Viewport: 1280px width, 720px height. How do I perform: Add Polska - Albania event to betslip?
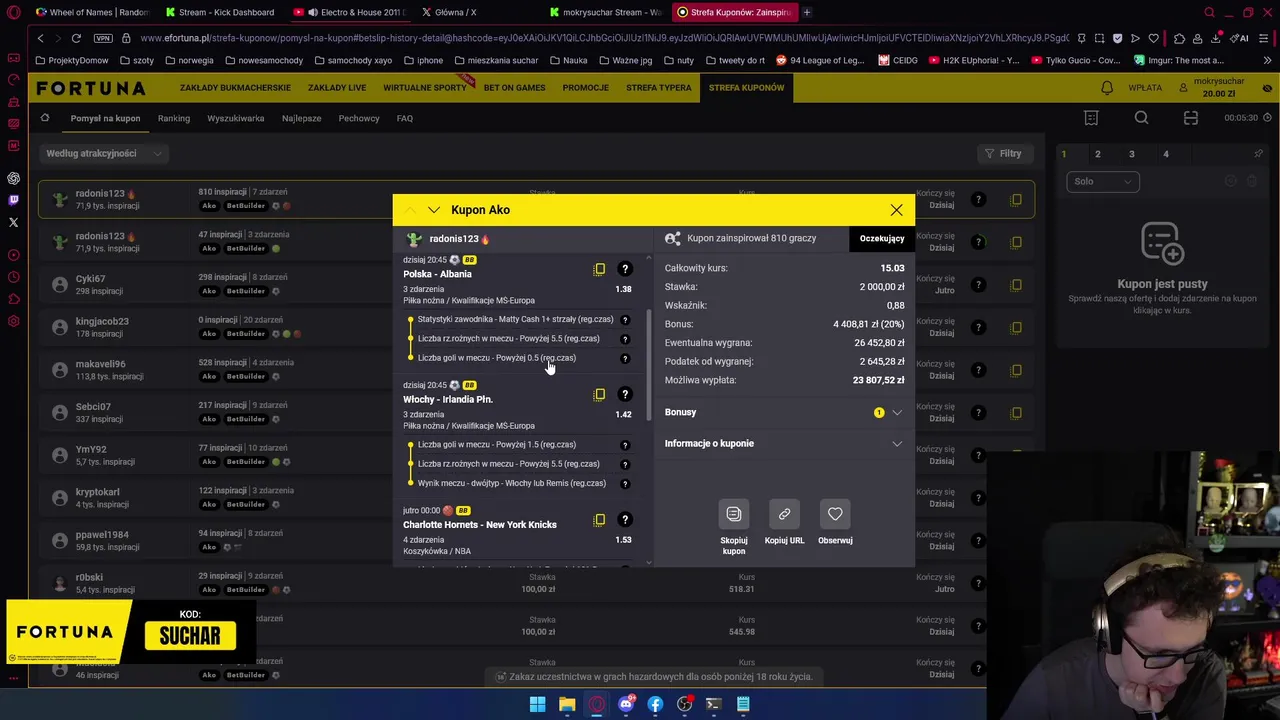[x=599, y=269]
